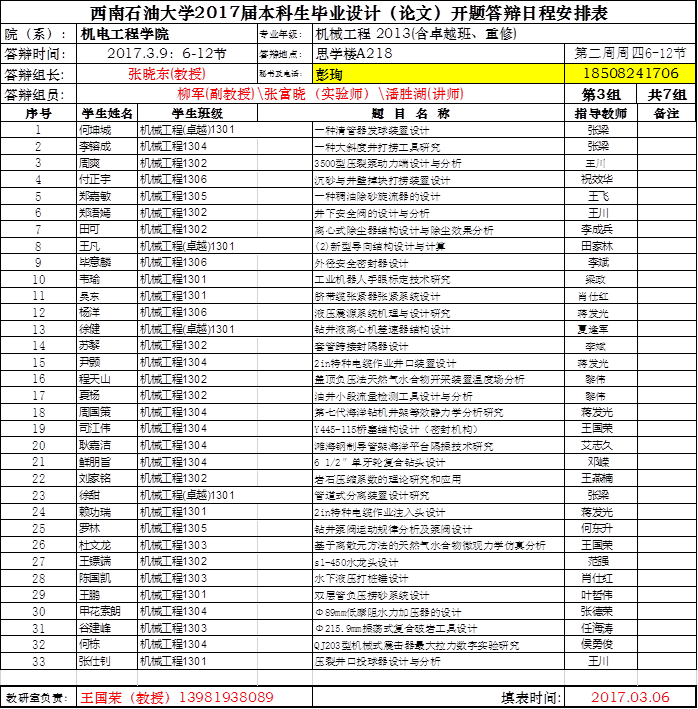Click student name 何华城 in row 1

click(95, 130)
